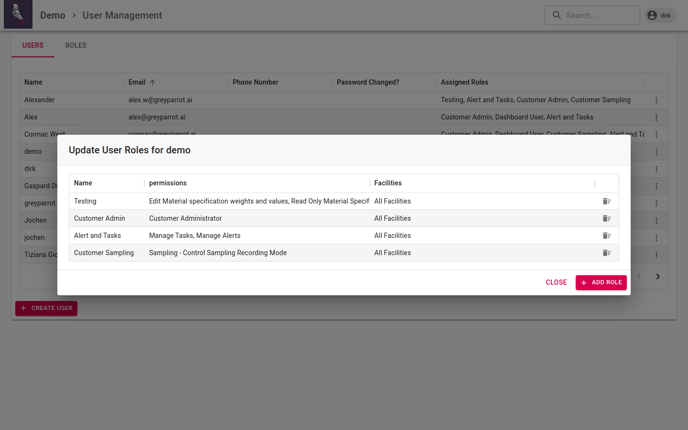Select the Customer Admin name cell
Screen dimensions: 688x430
click(x=100, y=218)
